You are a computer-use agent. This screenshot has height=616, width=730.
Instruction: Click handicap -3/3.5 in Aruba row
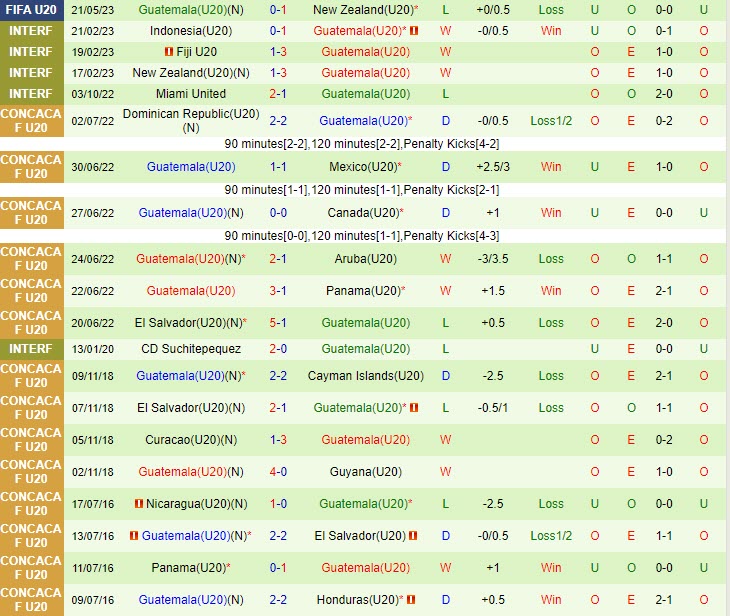tap(493, 259)
